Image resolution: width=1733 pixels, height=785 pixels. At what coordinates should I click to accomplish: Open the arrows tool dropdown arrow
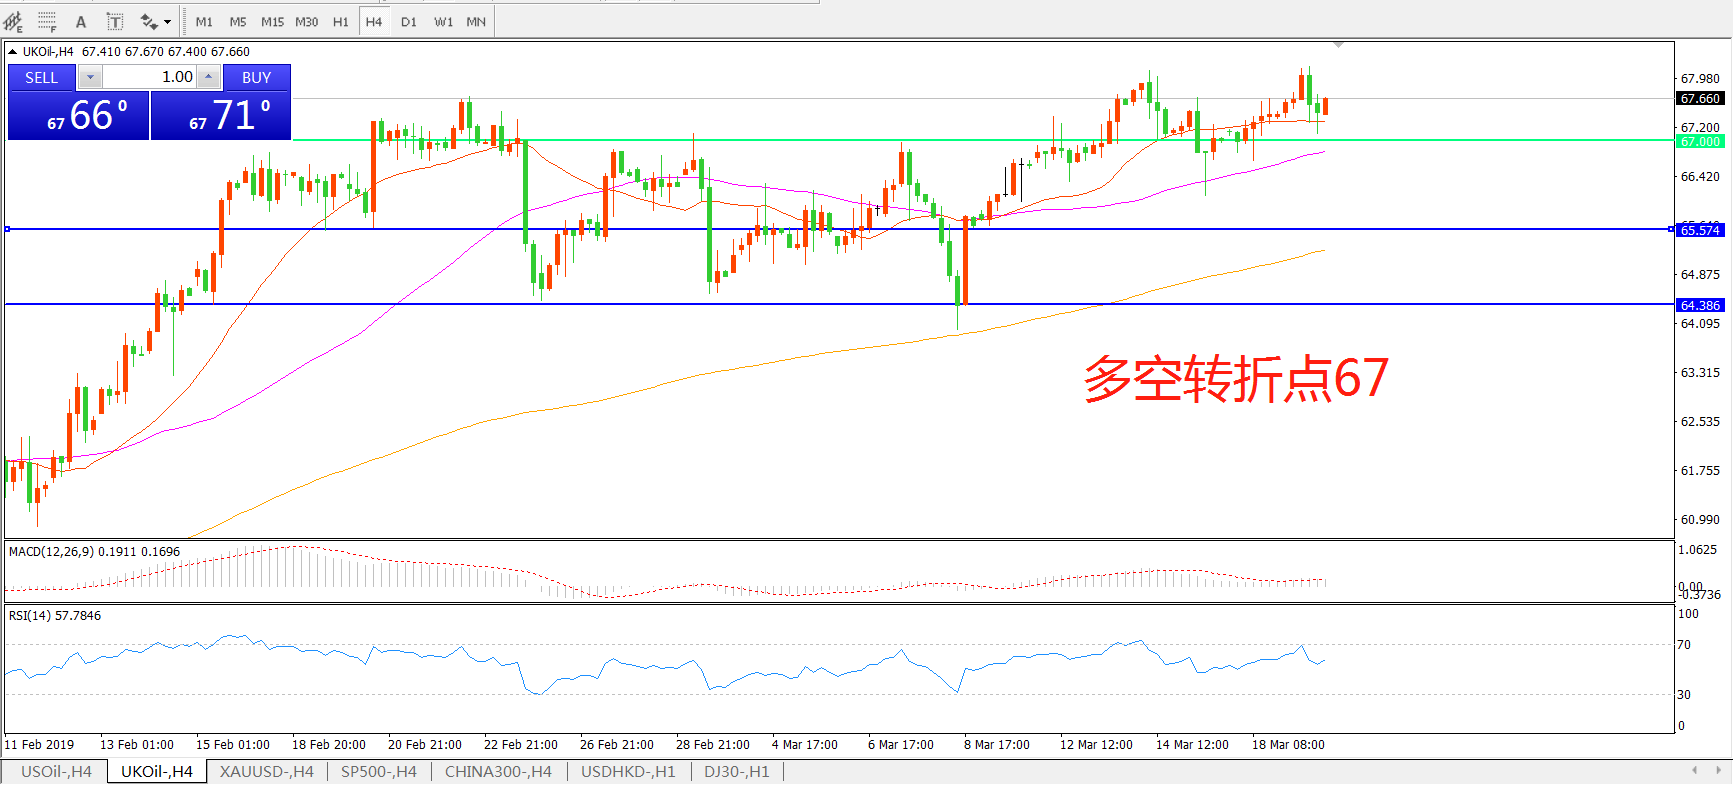pos(167,22)
